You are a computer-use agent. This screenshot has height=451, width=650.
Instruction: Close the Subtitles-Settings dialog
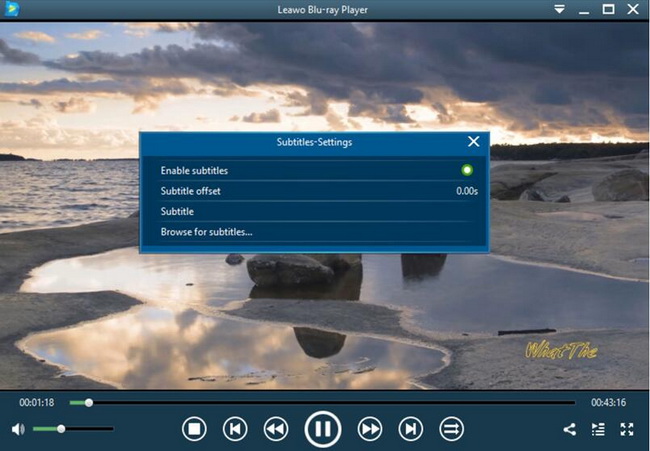coord(474,142)
